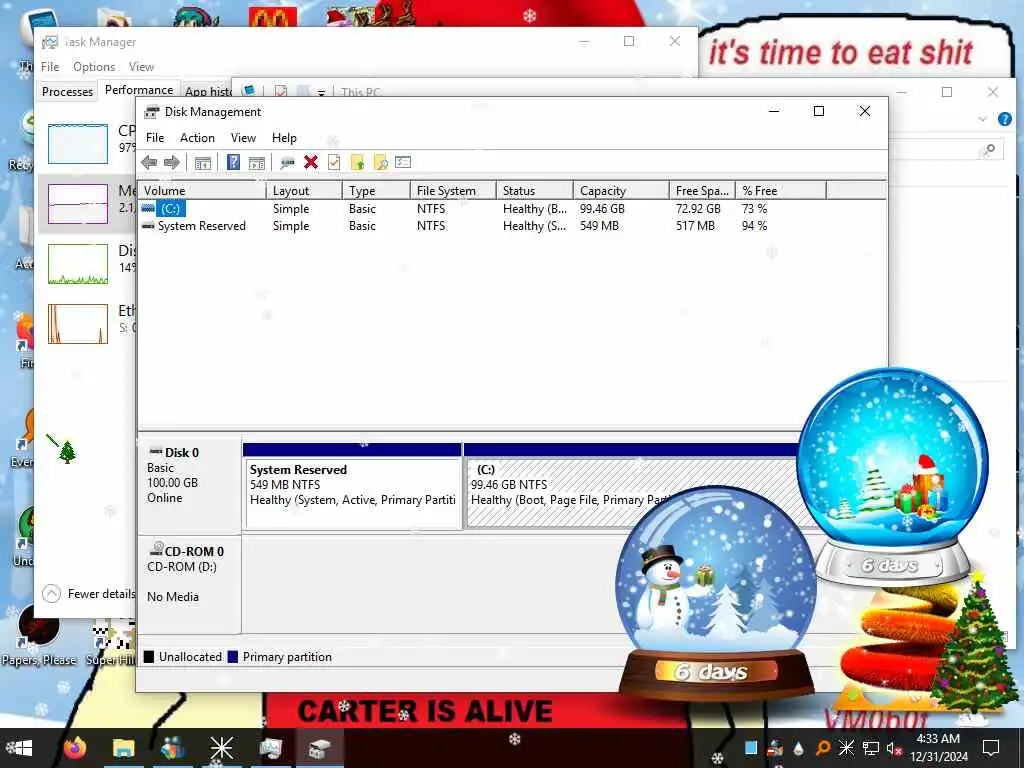Click the search magnifier in the File Explorer window
The width and height of the screenshot is (1024, 768).
click(x=990, y=150)
